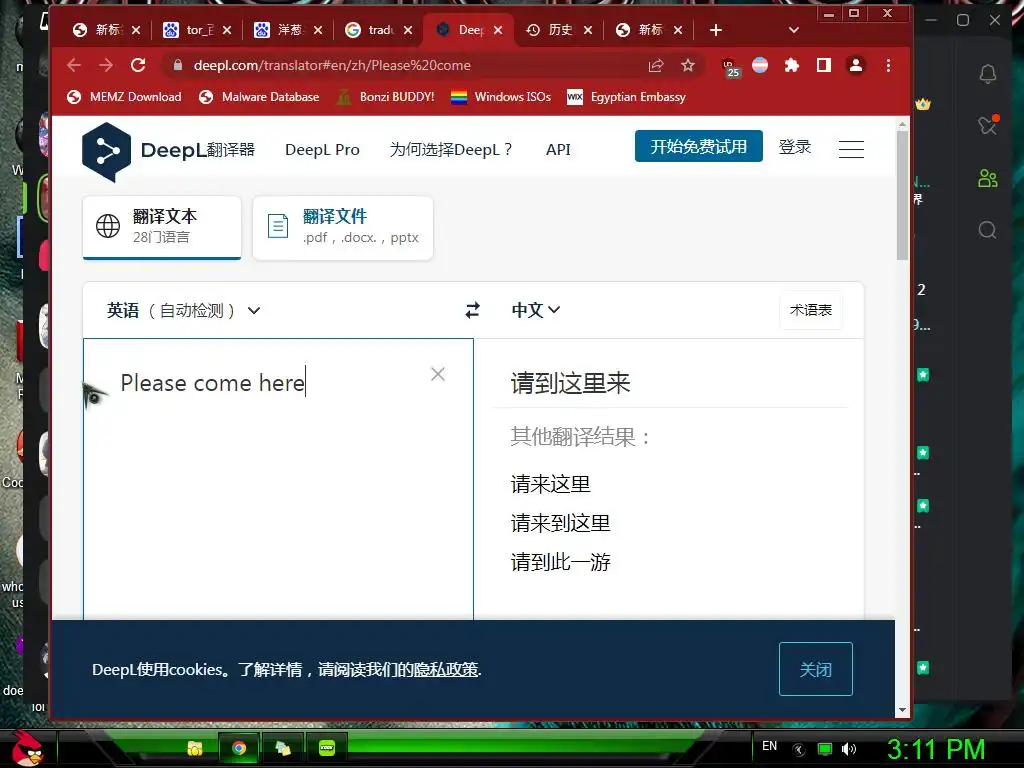This screenshot has width=1024, height=768.
Task: Click the 术语表 button
Action: 811,310
